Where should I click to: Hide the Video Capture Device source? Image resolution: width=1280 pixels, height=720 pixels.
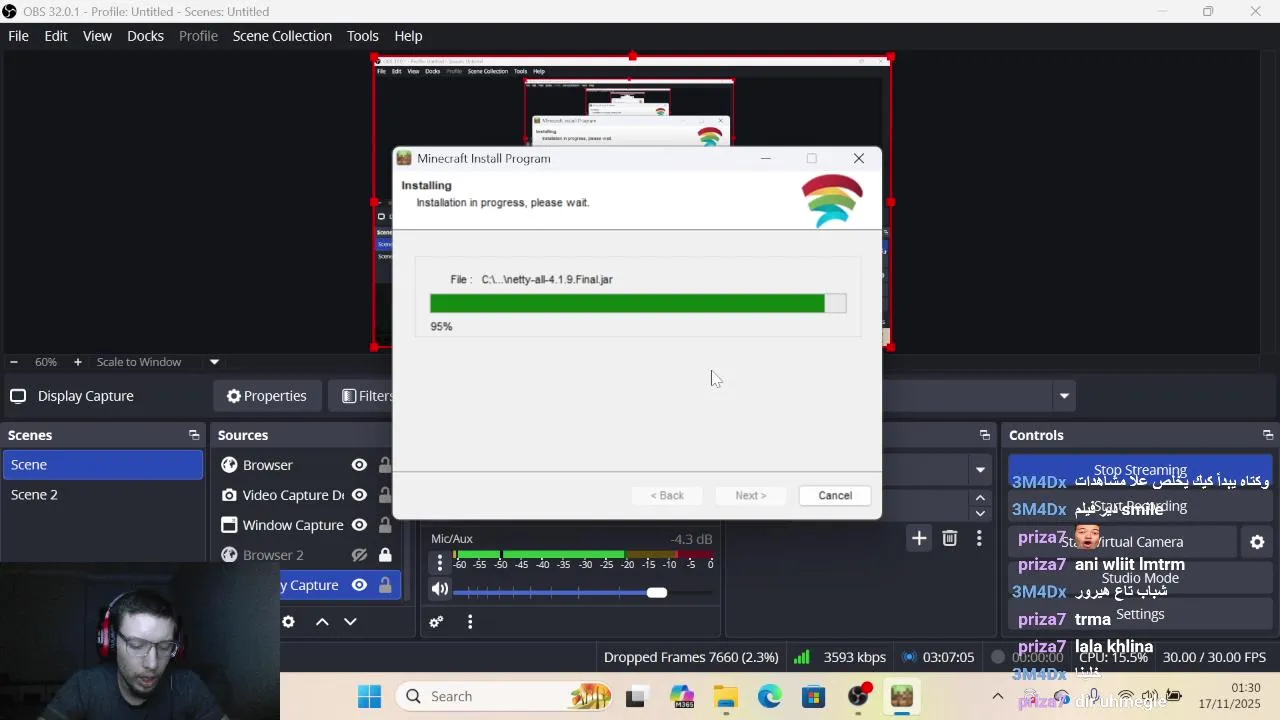coord(359,495)
